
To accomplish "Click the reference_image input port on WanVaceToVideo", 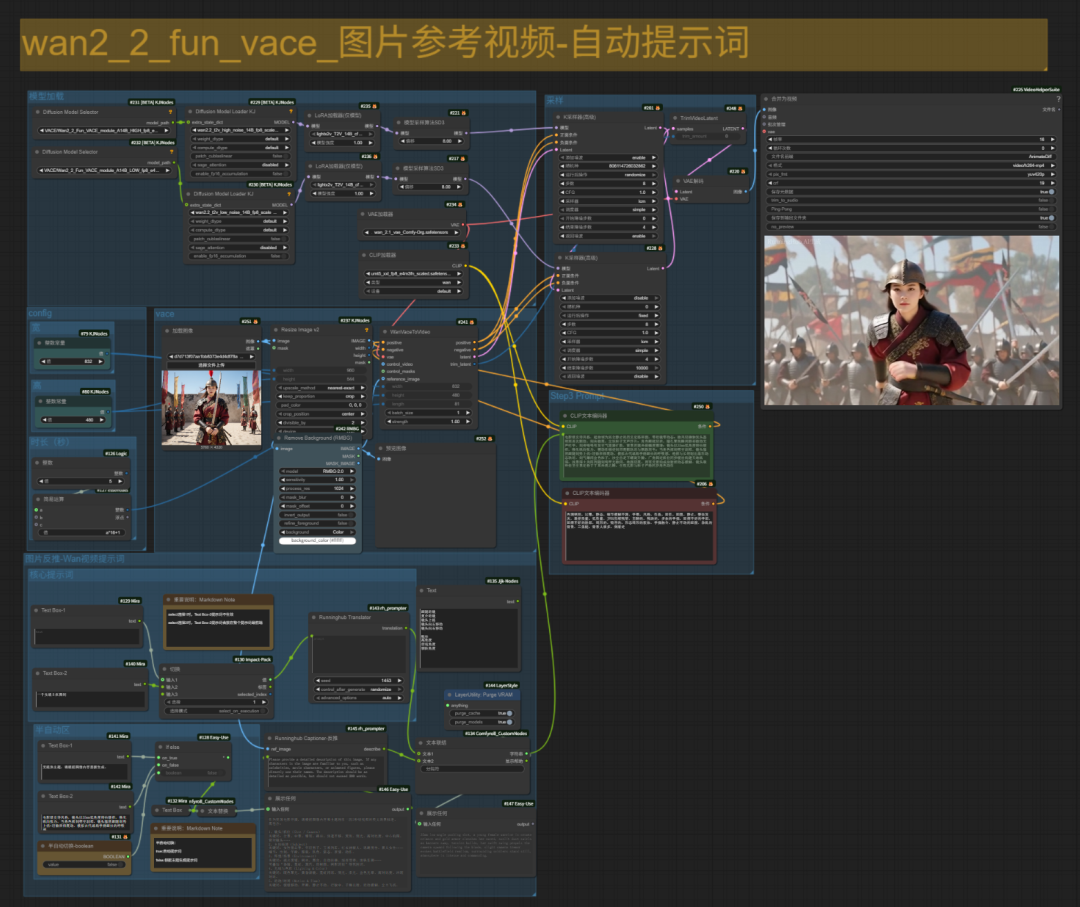I will 384,379.
